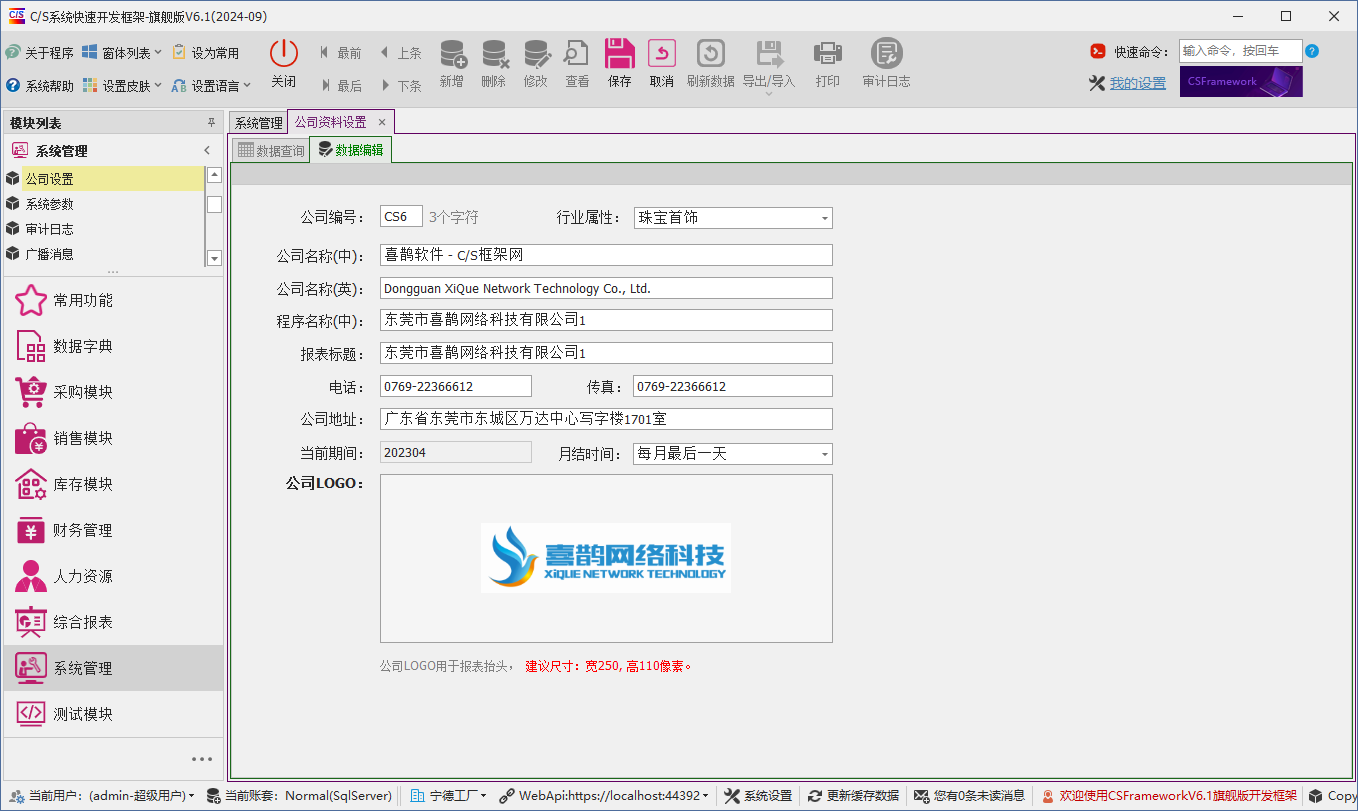
Task: Open 采购模块 in sidebar
Action: click(114, 392)
